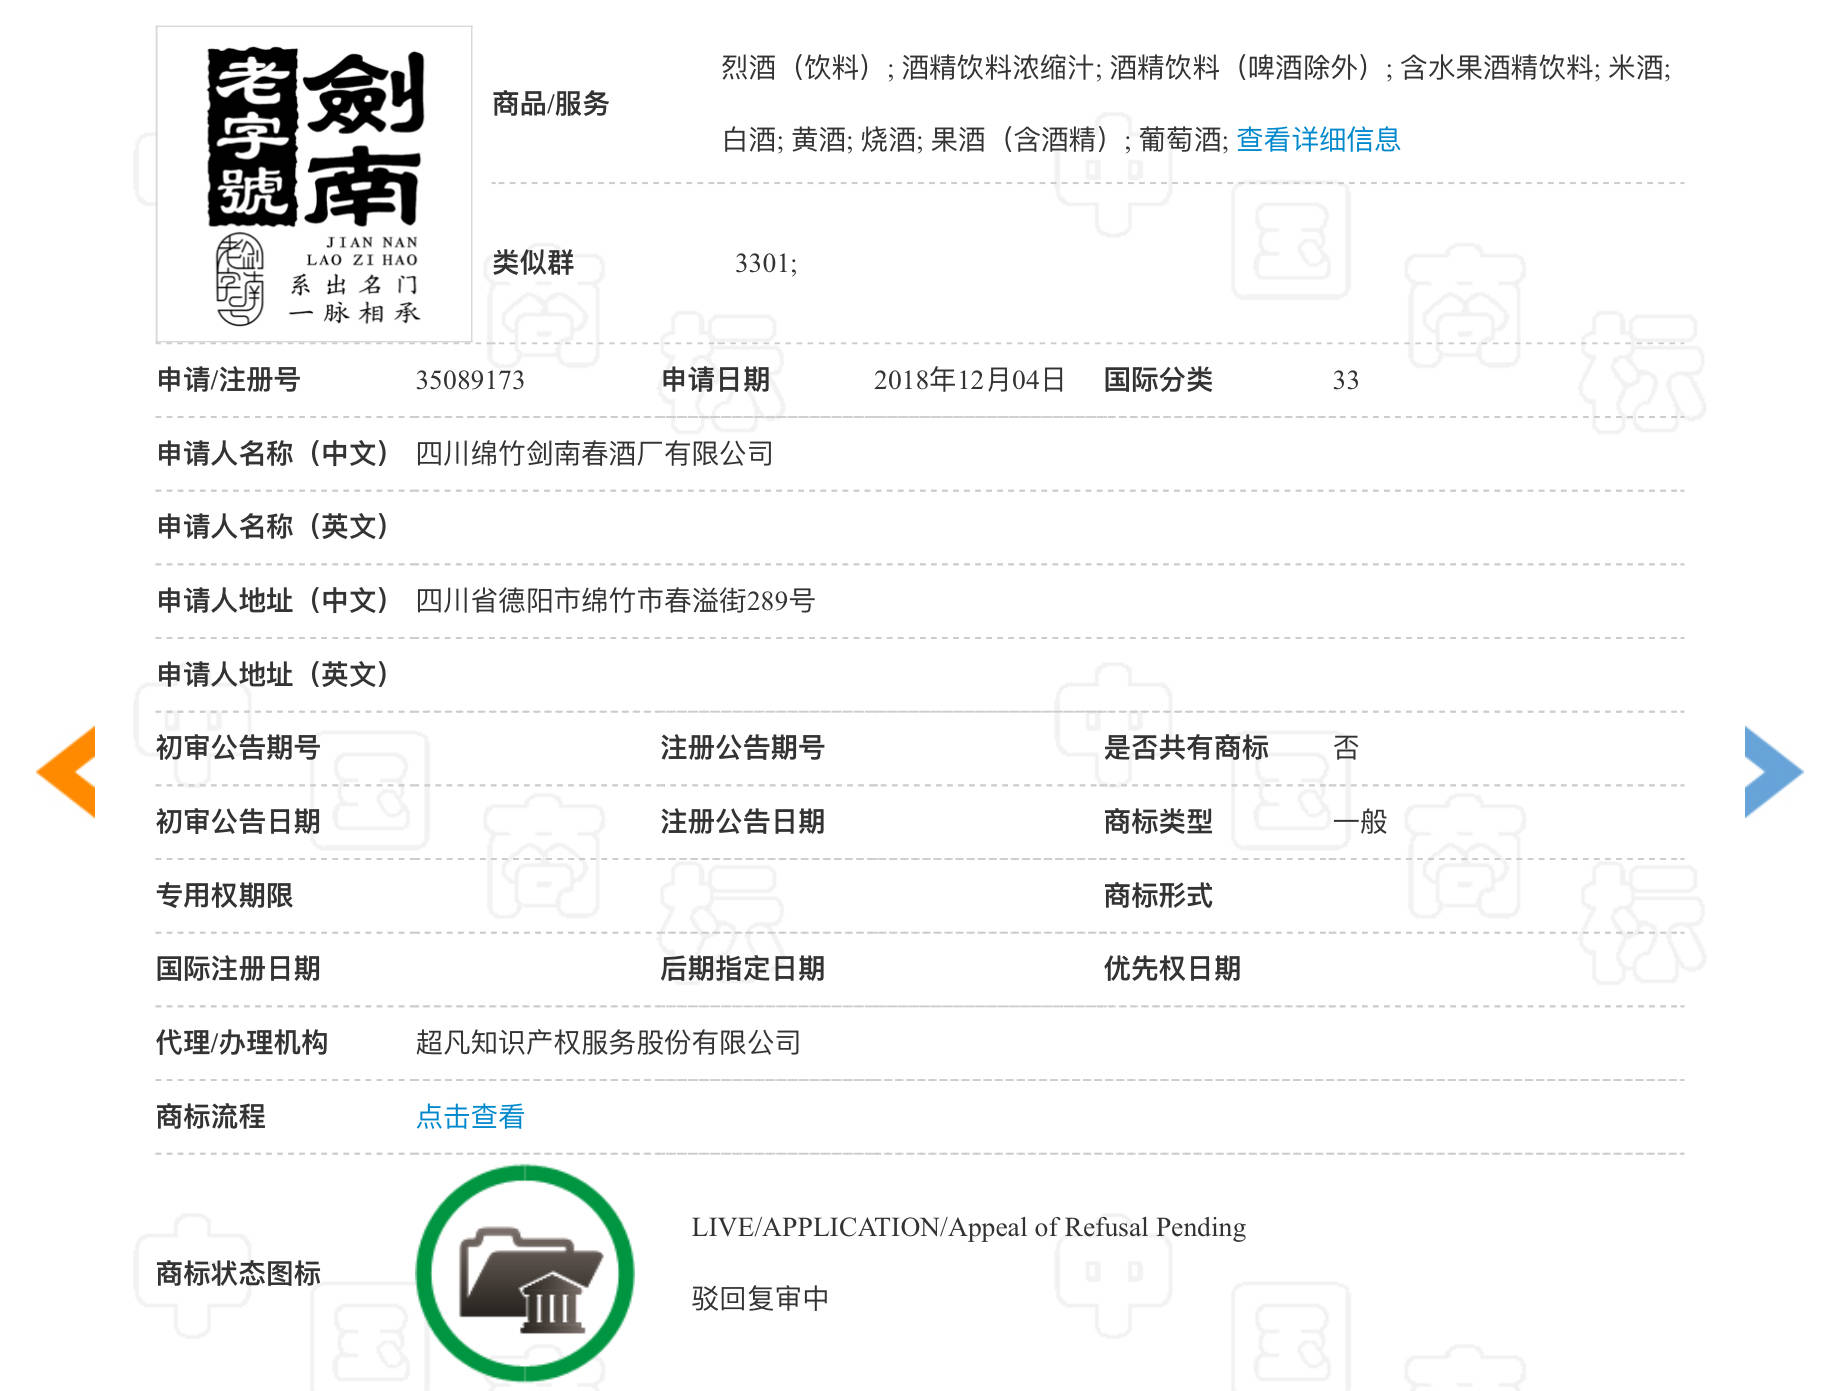Click the green trademark status folder icon

pos(525,1272)
